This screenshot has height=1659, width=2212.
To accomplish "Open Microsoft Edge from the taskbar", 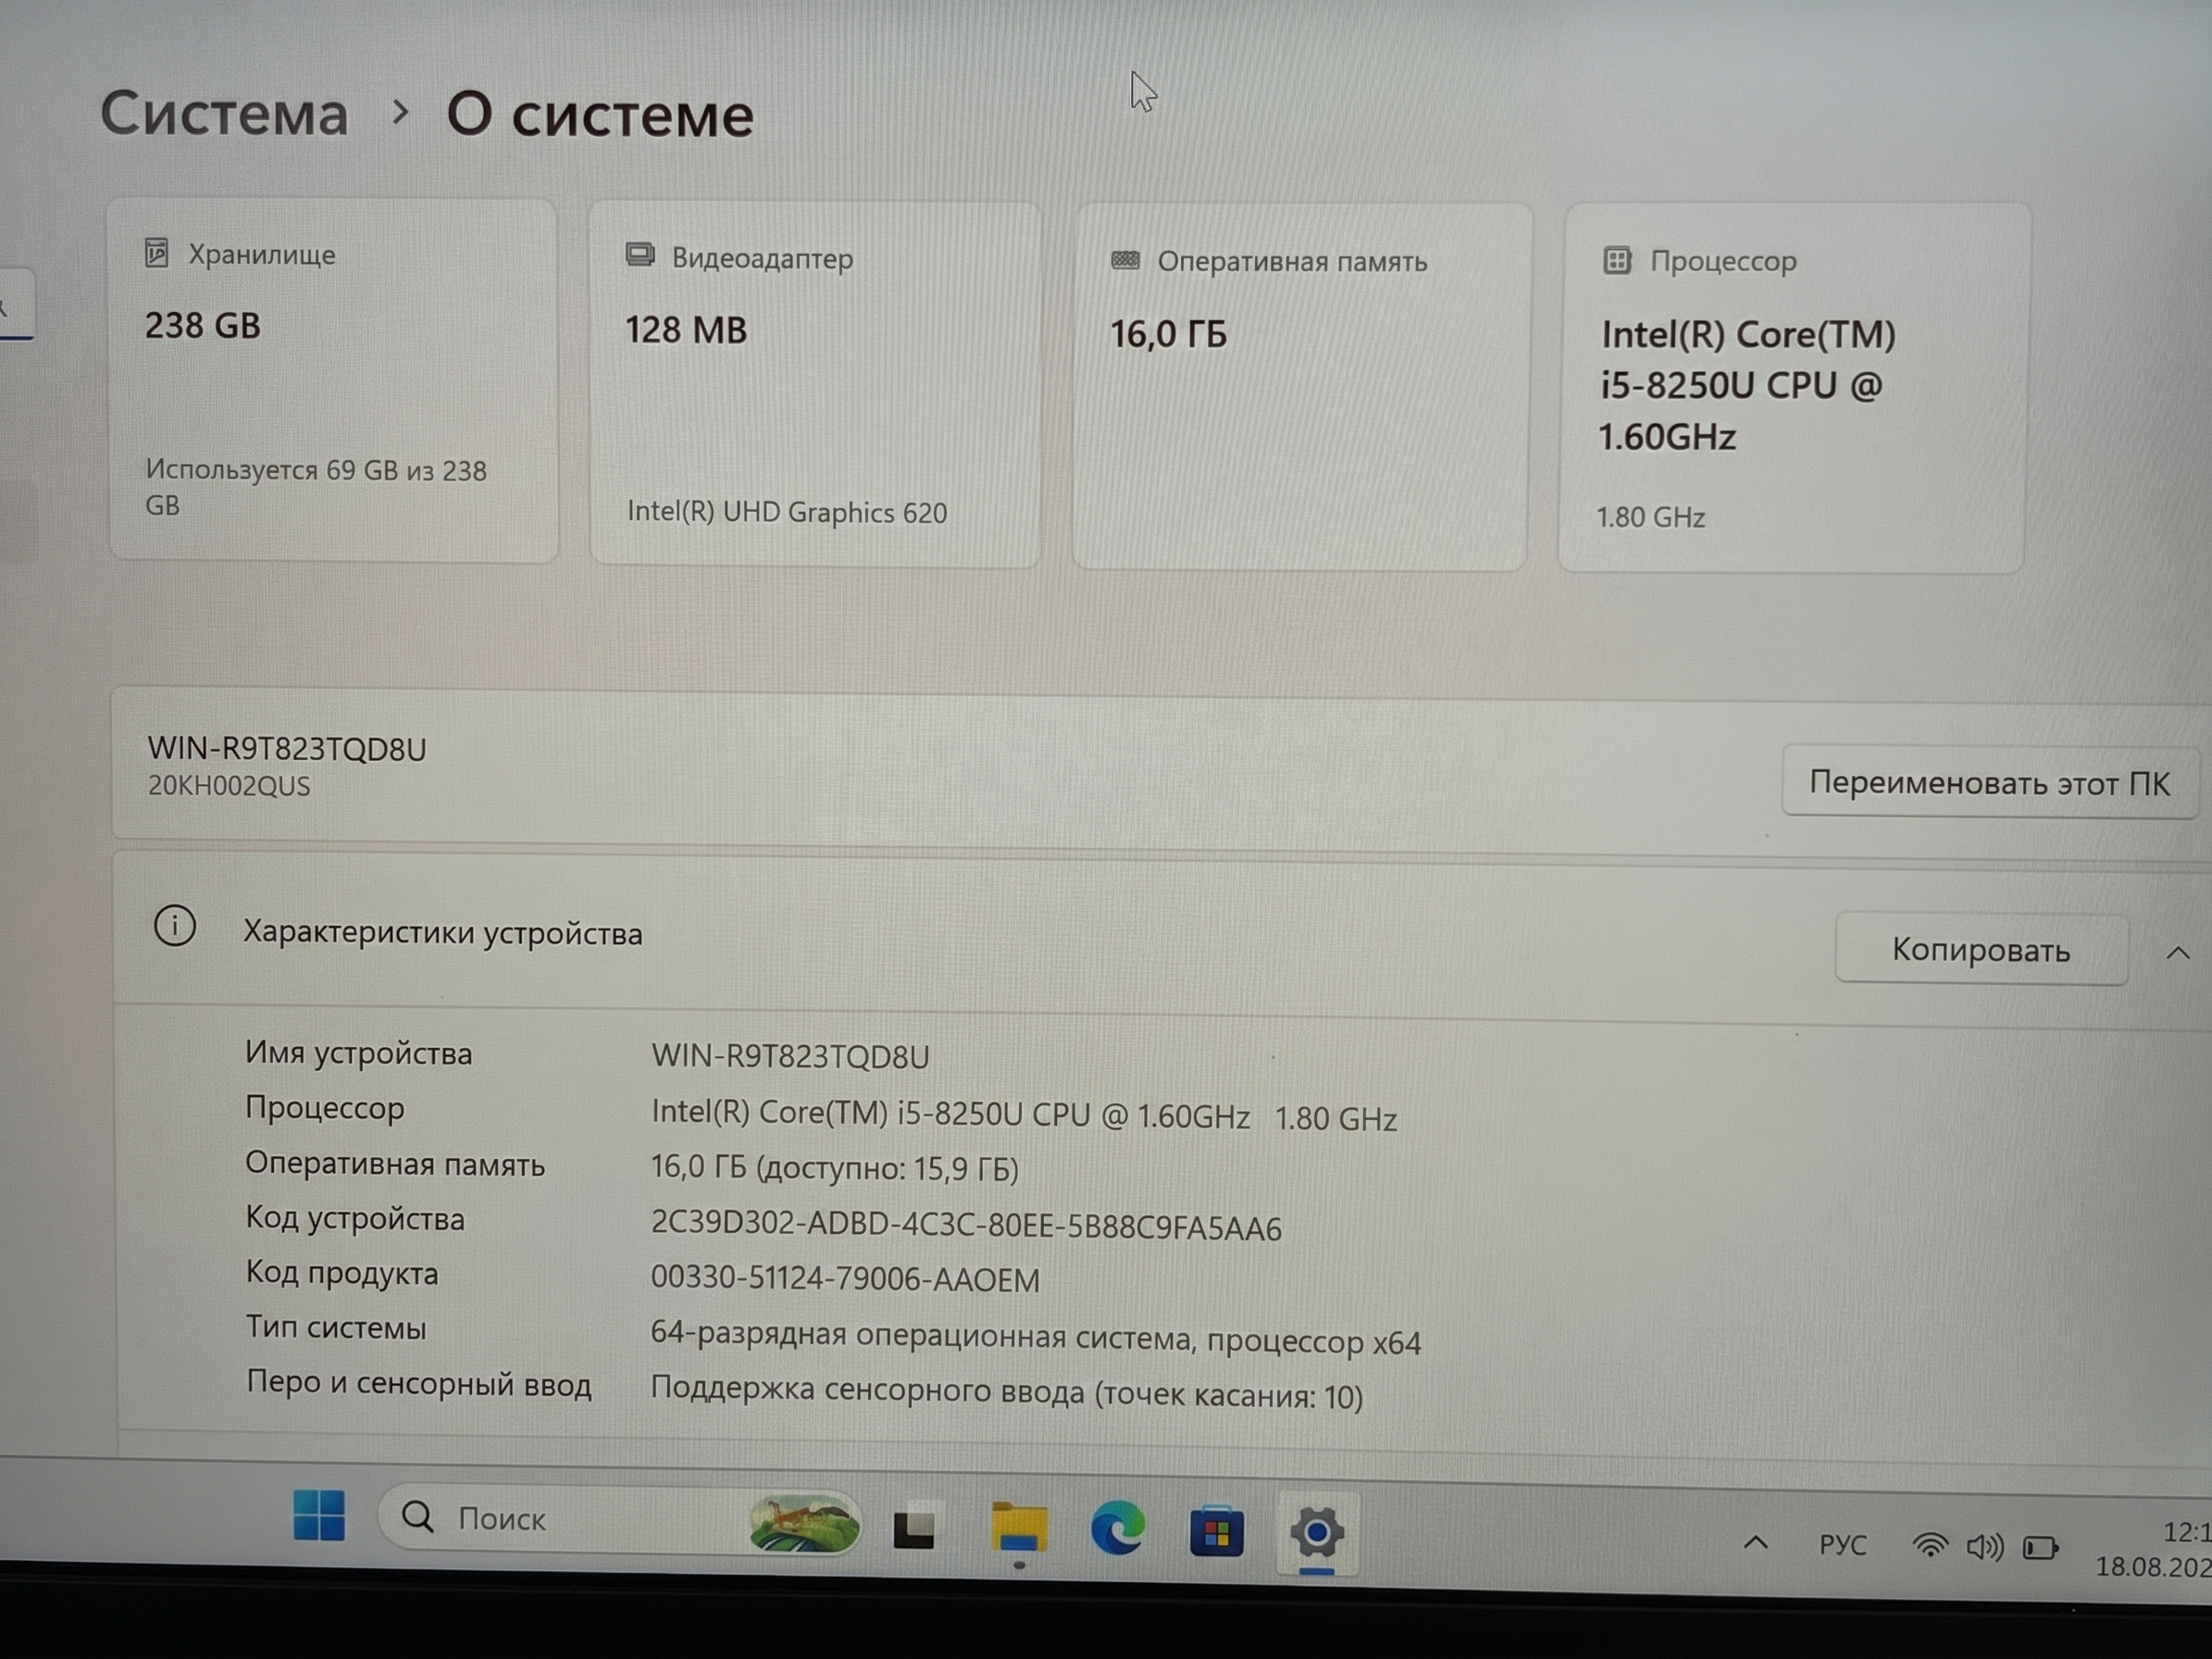I will [x=1117, y=1529].
